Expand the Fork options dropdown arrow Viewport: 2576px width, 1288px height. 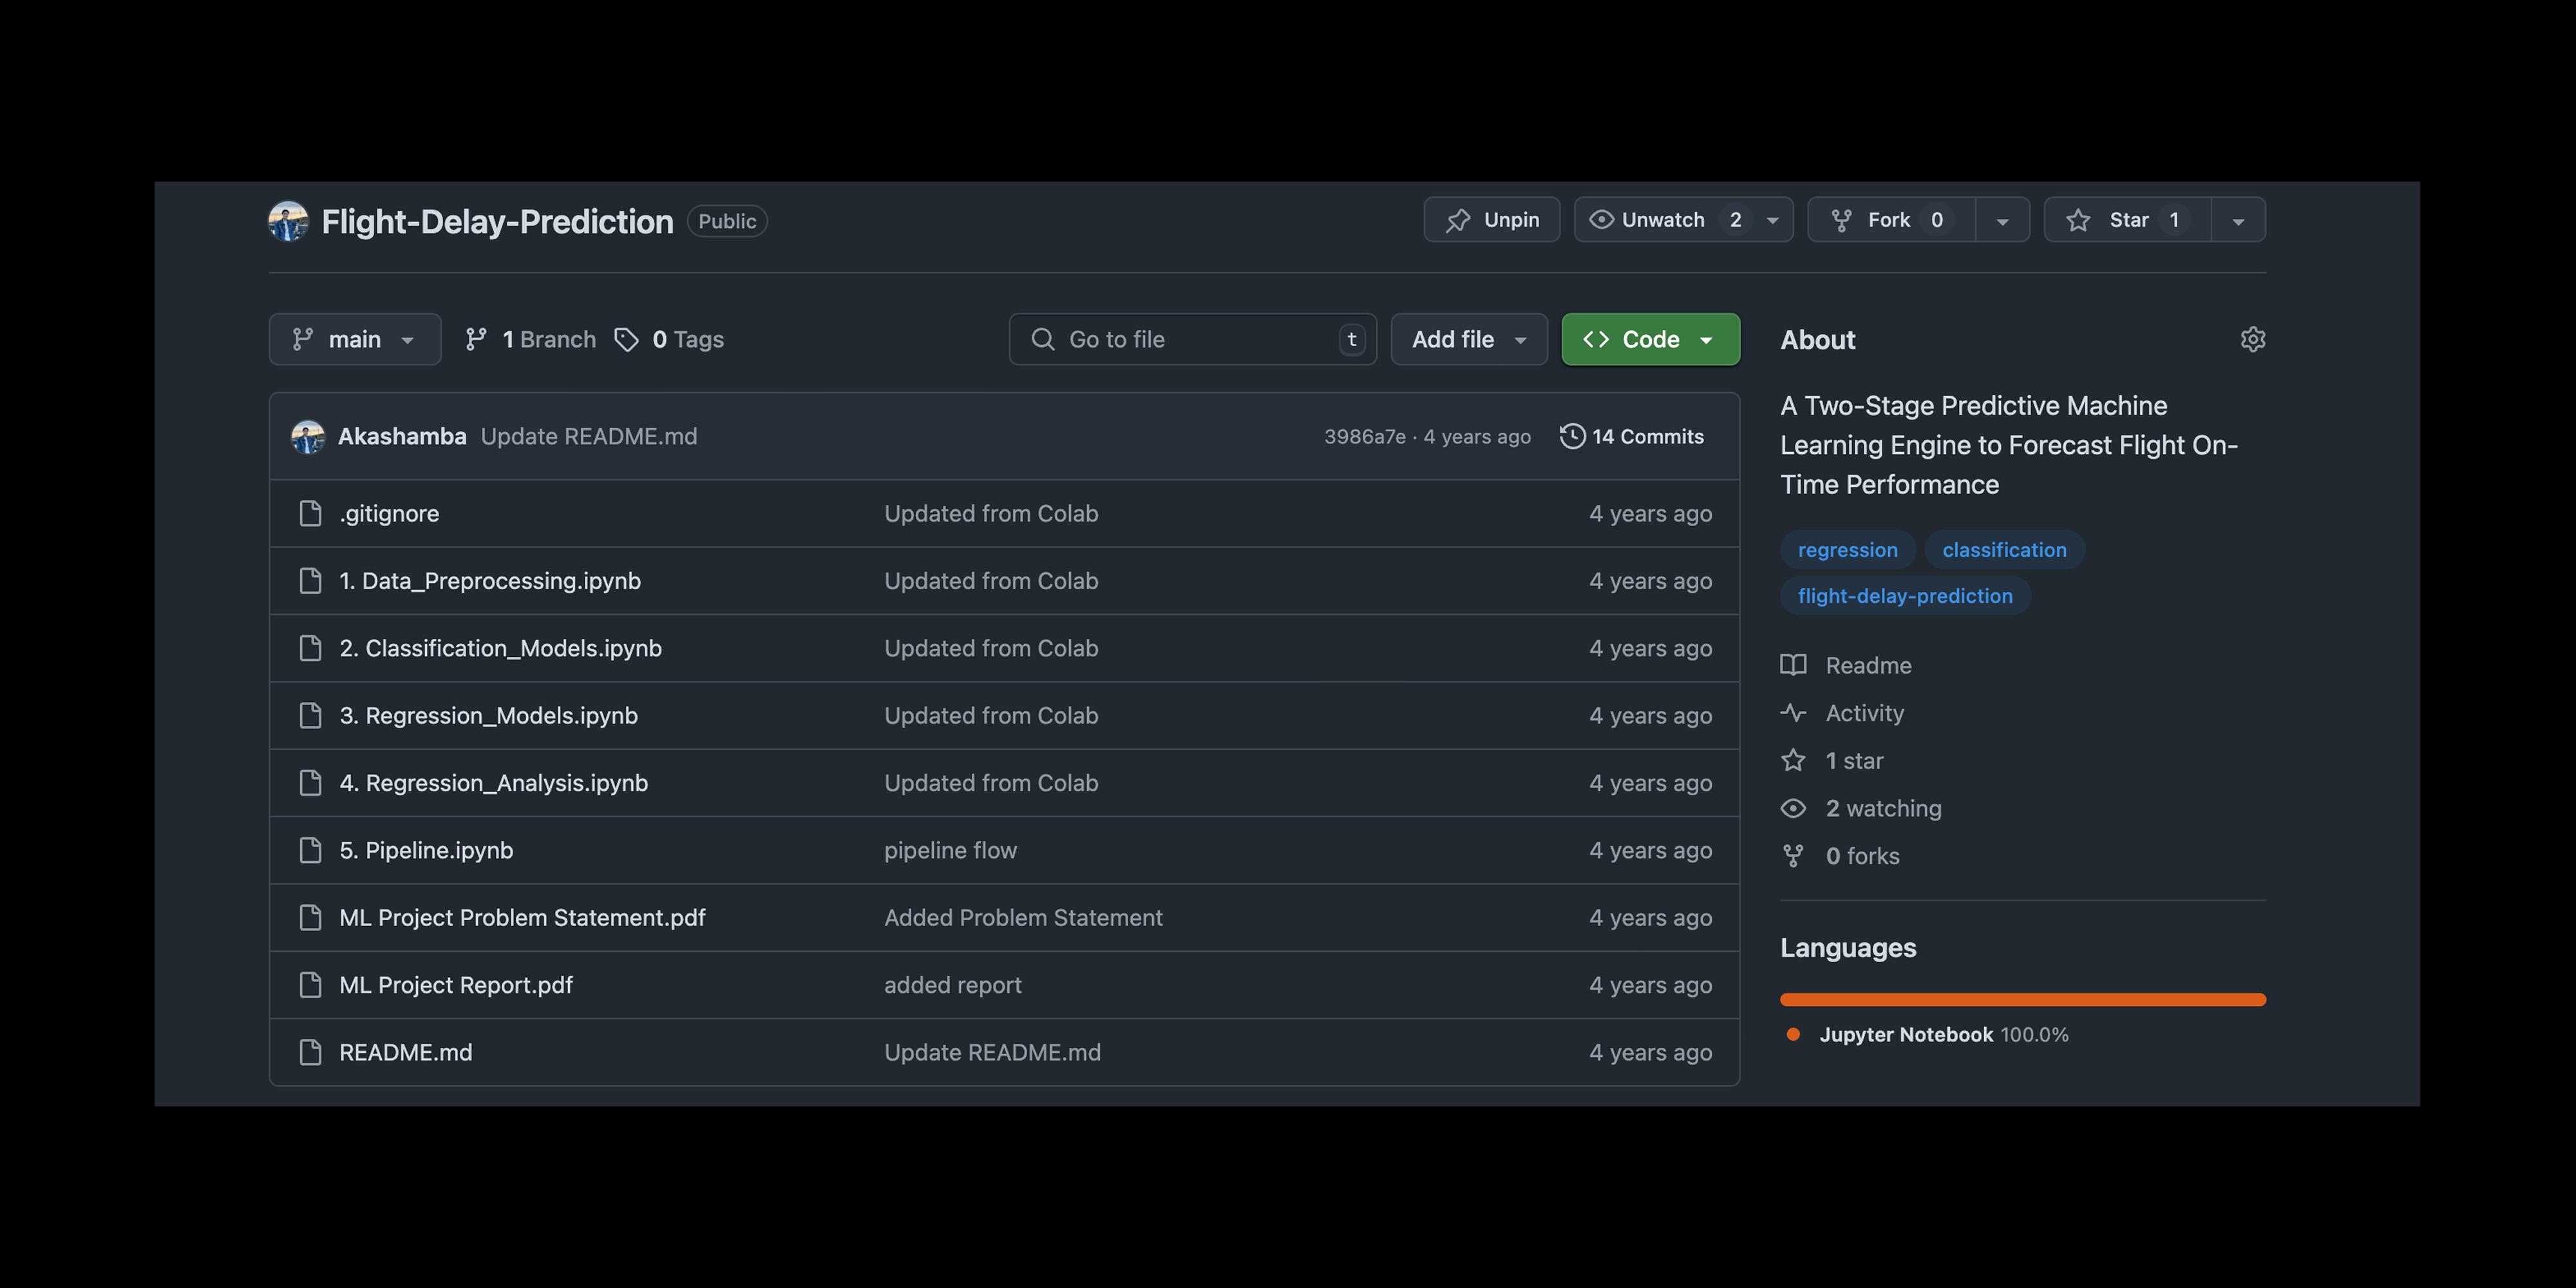click(2002, 220)
